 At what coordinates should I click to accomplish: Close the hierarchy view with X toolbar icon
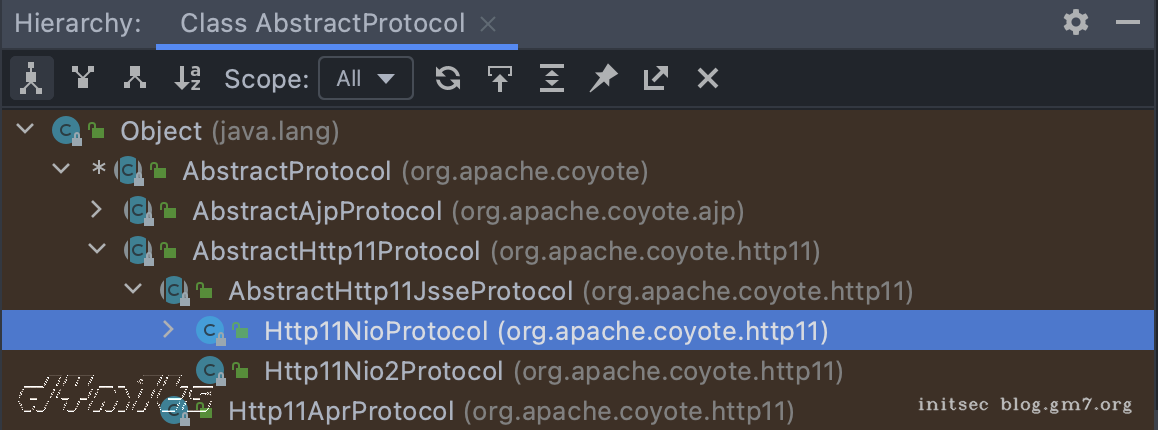(708, 78)
